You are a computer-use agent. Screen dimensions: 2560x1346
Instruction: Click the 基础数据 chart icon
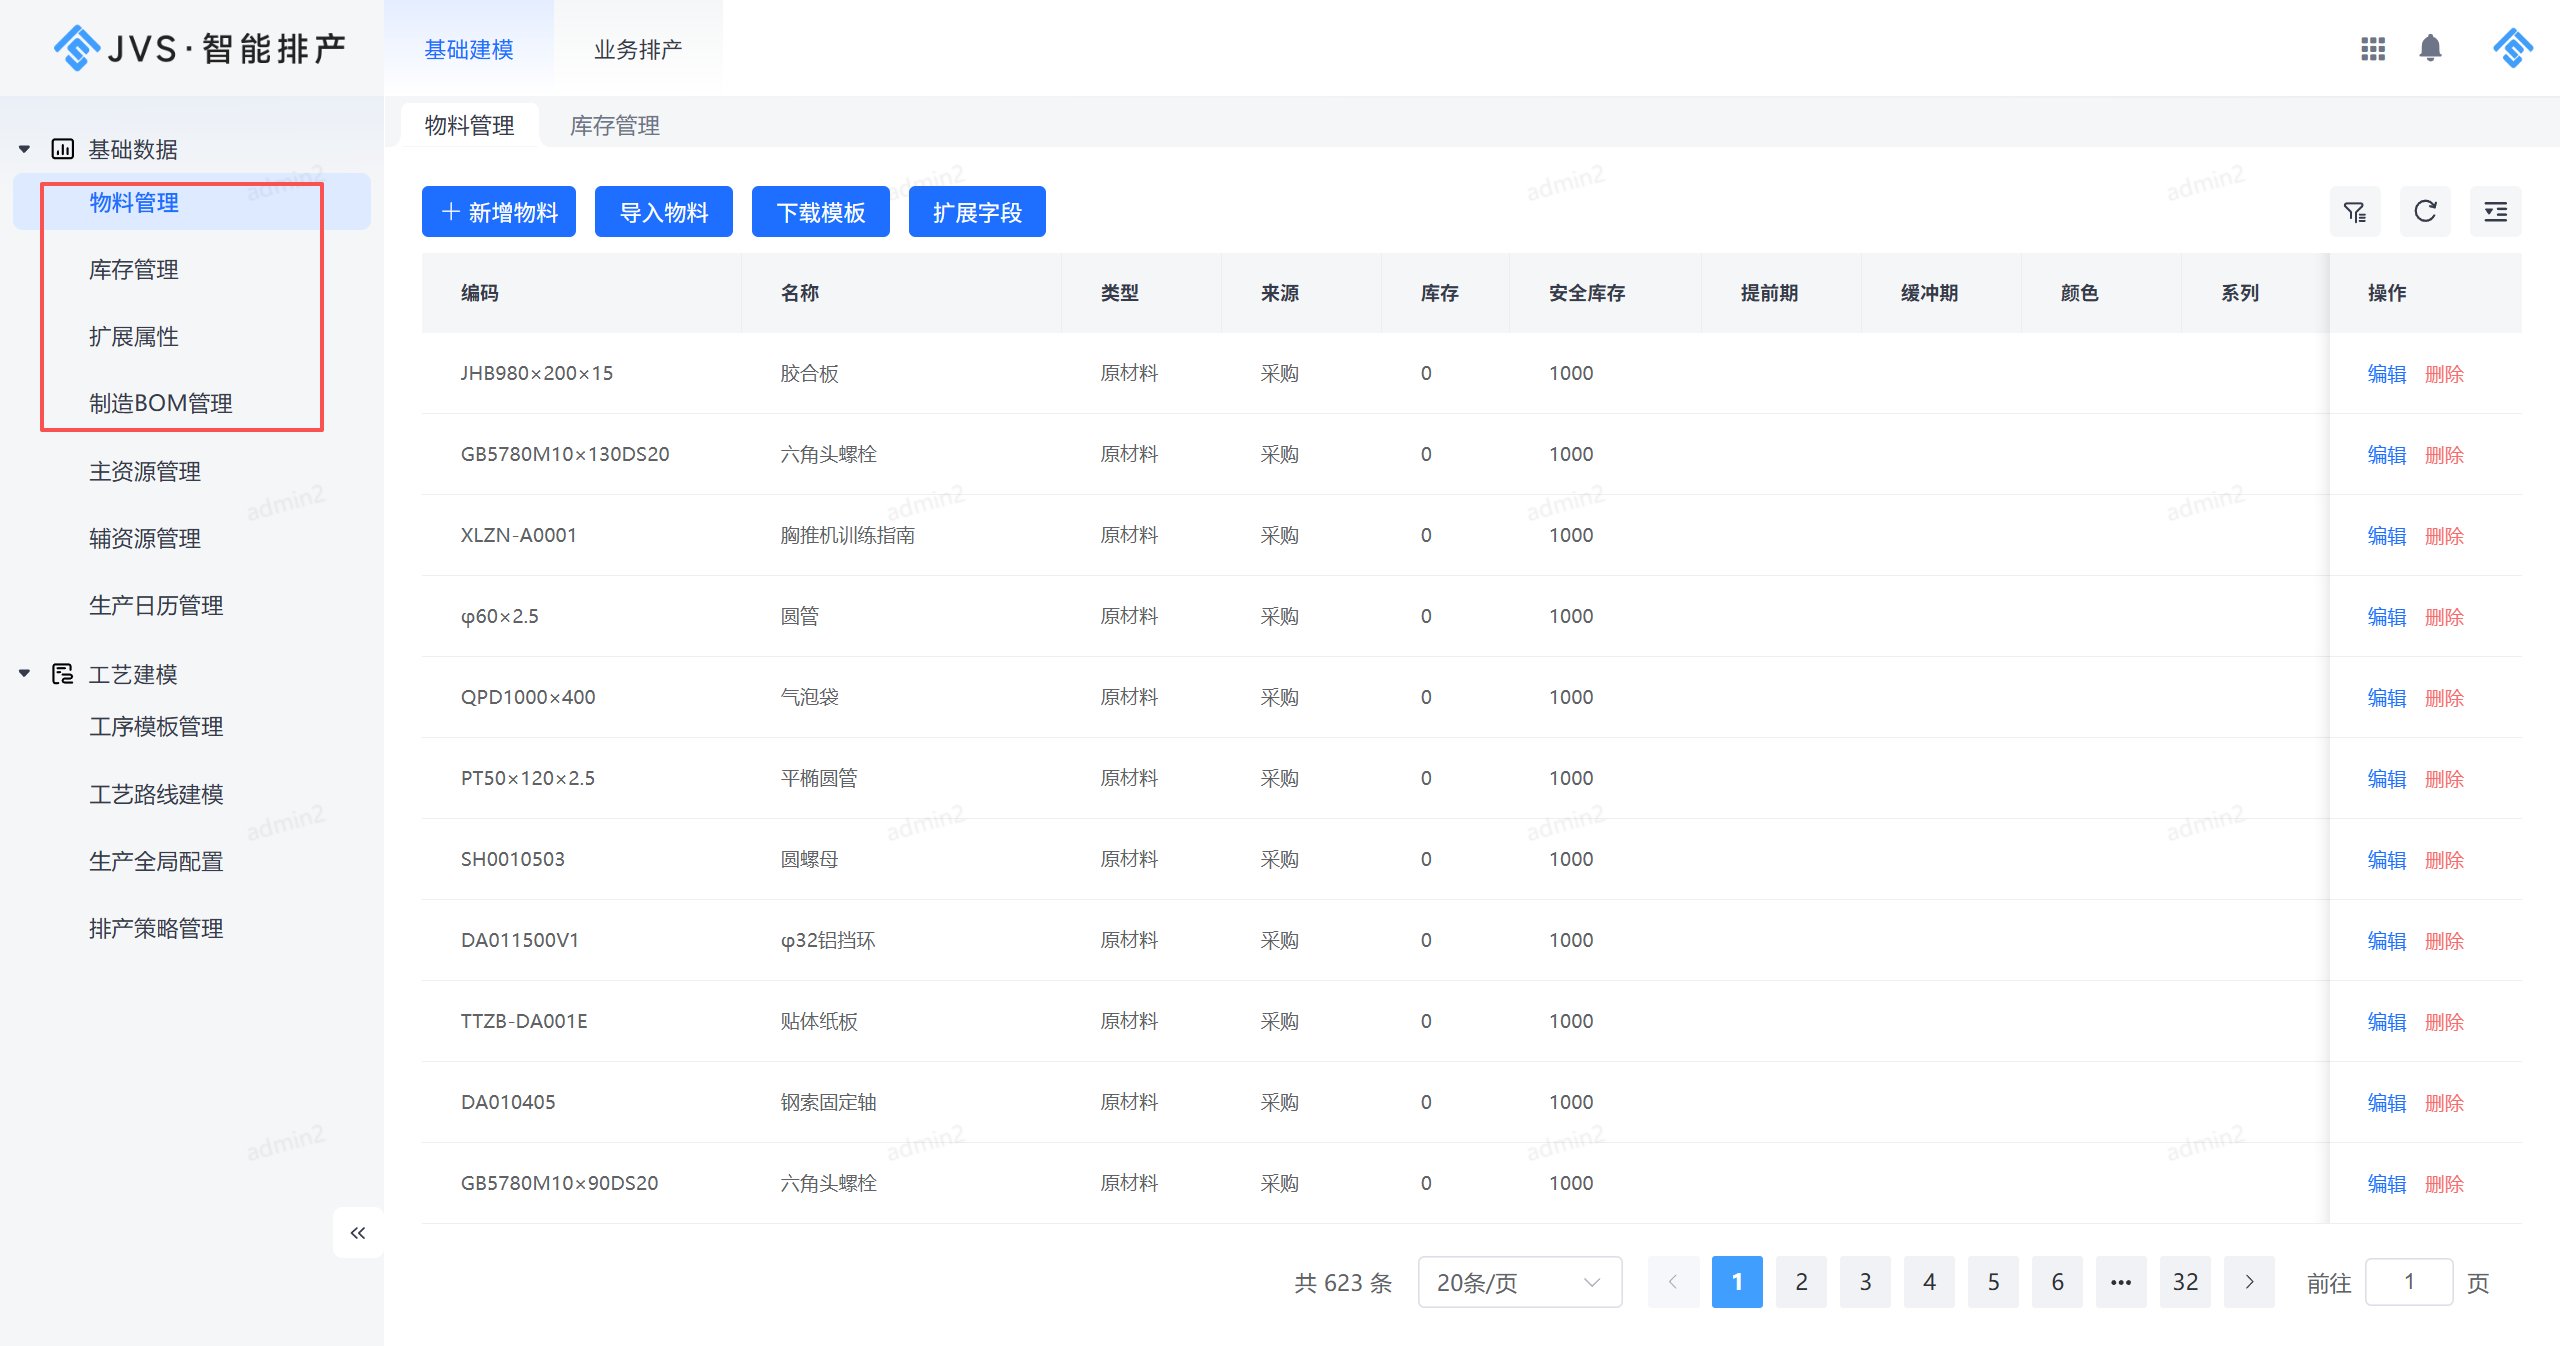point(63,149)
